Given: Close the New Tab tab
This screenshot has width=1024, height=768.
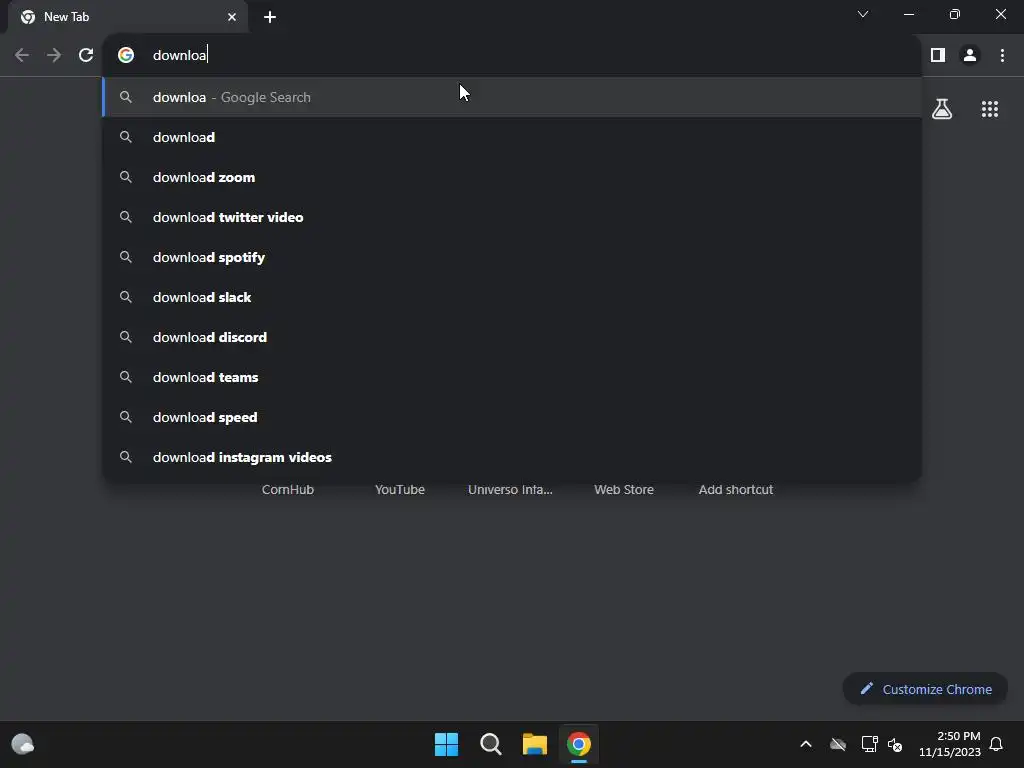Looking at the screenshot, I should [232, 17].
